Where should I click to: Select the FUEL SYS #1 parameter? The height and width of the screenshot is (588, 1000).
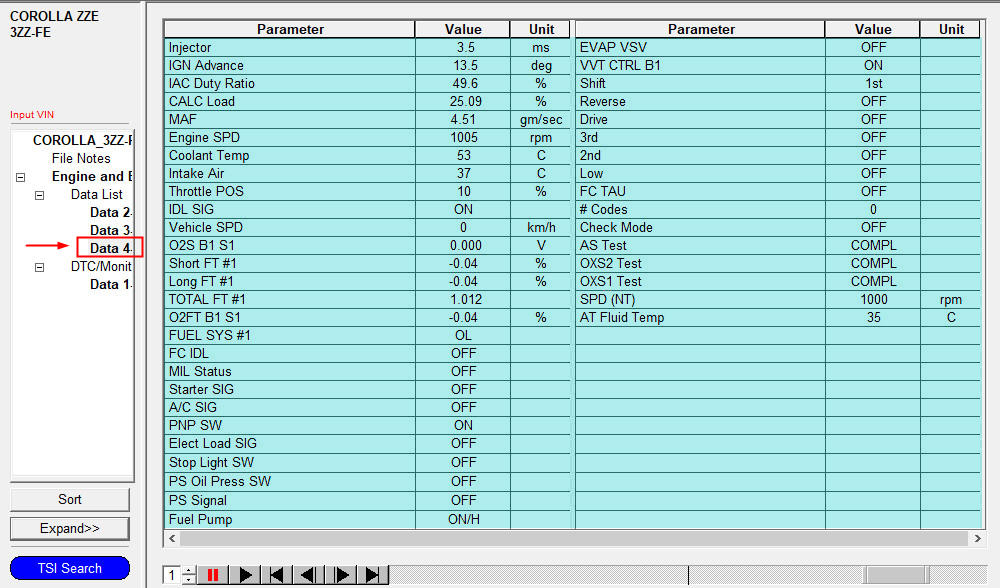290,335
